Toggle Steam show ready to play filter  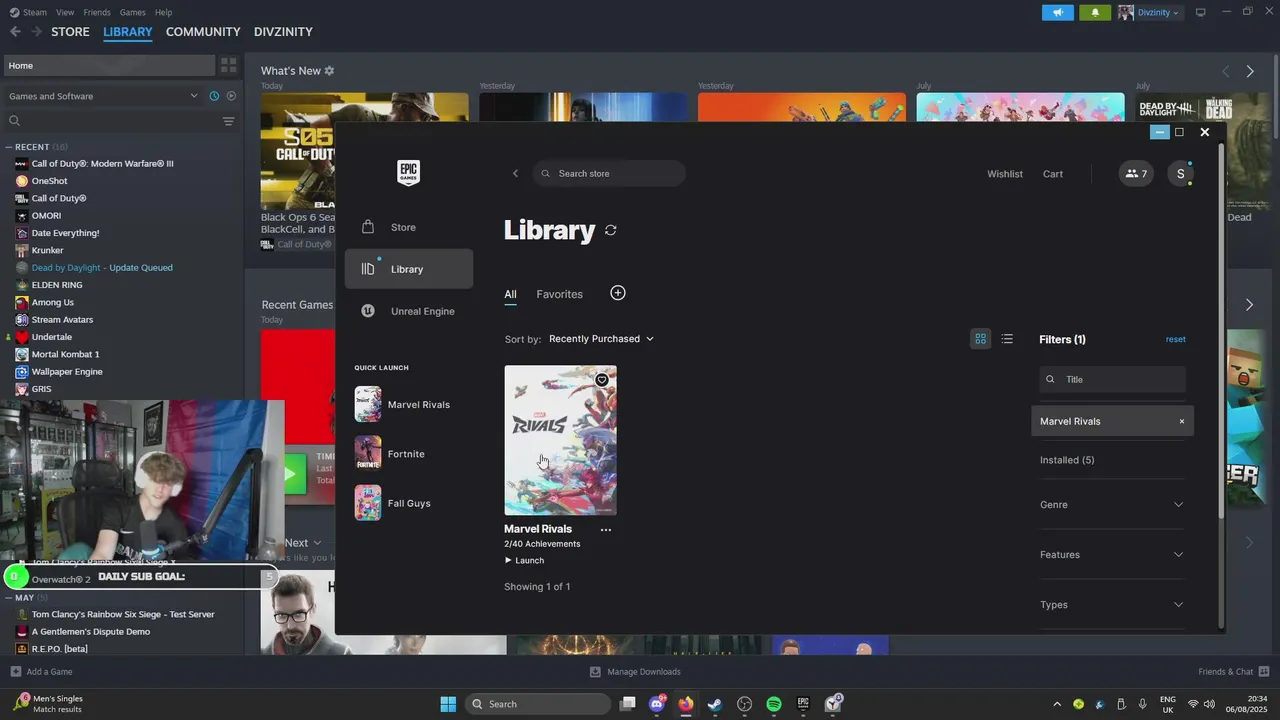pos(231,96)
